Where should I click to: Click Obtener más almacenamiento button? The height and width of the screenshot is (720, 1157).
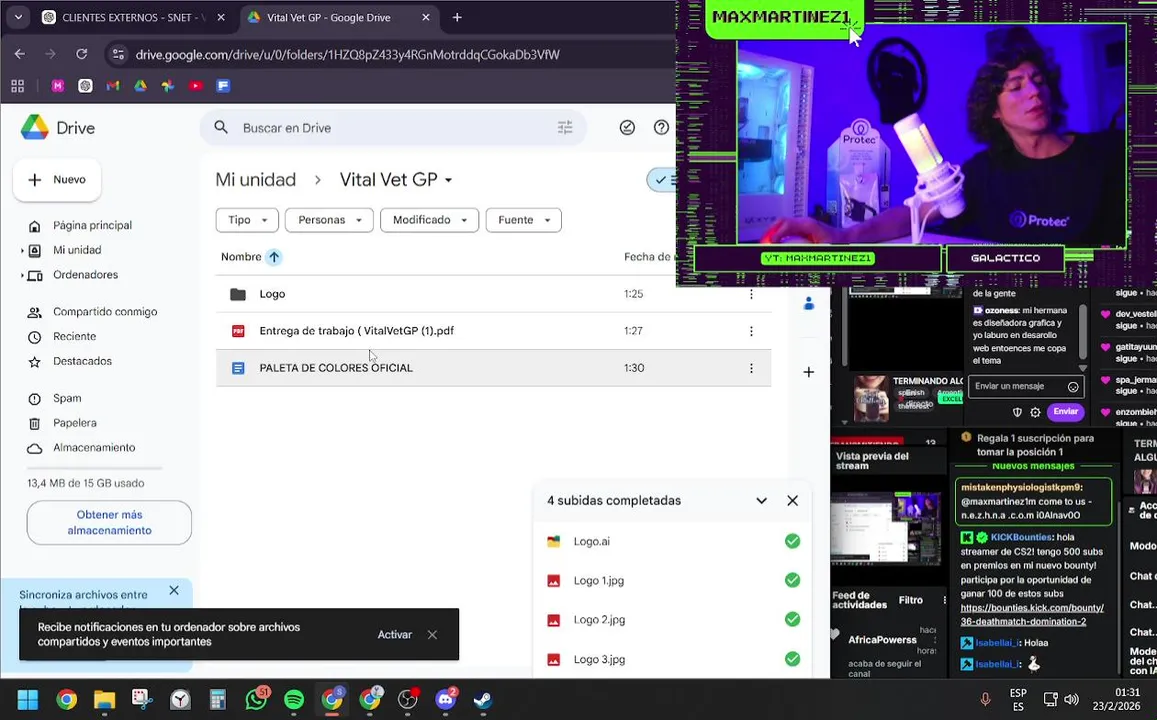(109, 522)
